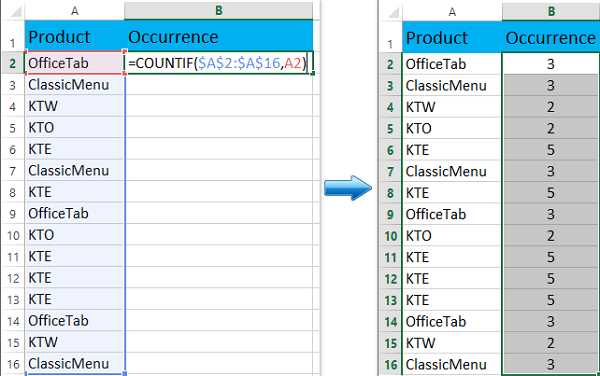Select row 10 header in the right sheet

390,236
